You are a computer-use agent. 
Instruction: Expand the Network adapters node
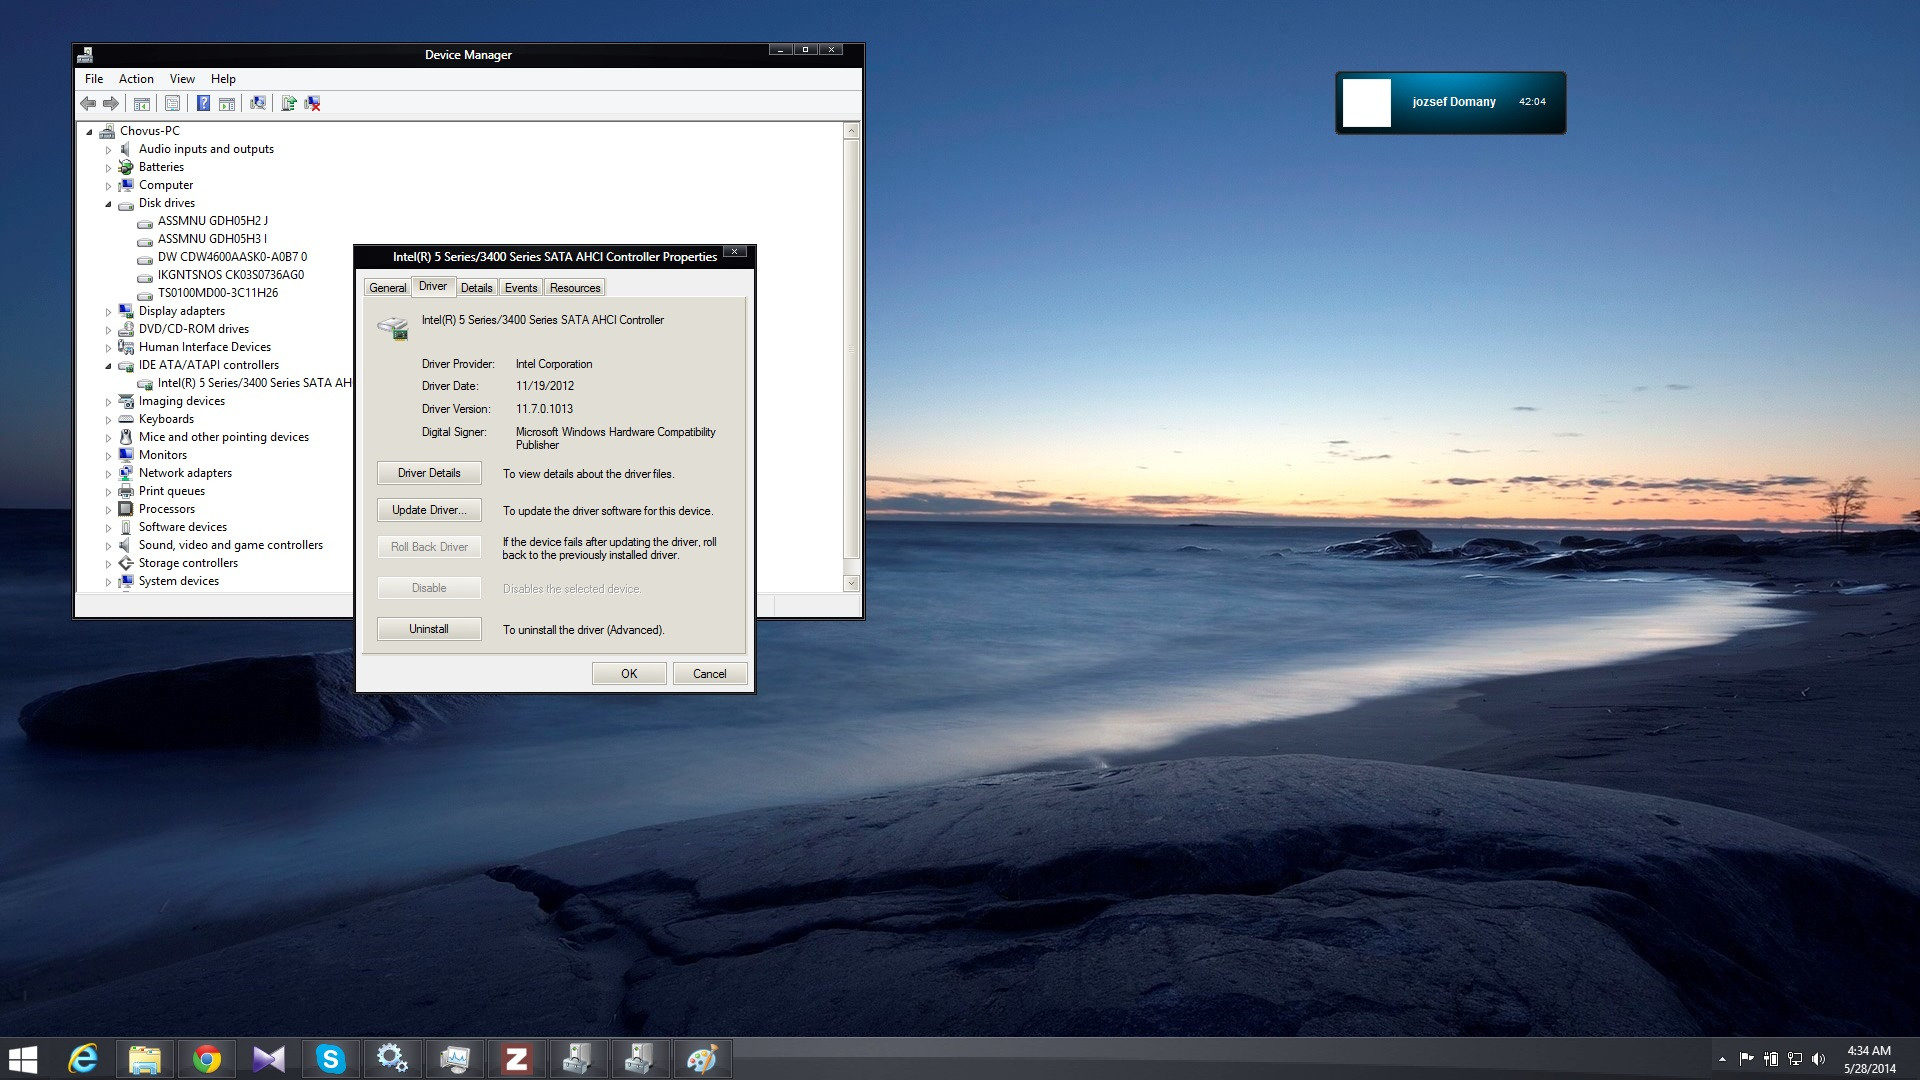click(109, 474)
